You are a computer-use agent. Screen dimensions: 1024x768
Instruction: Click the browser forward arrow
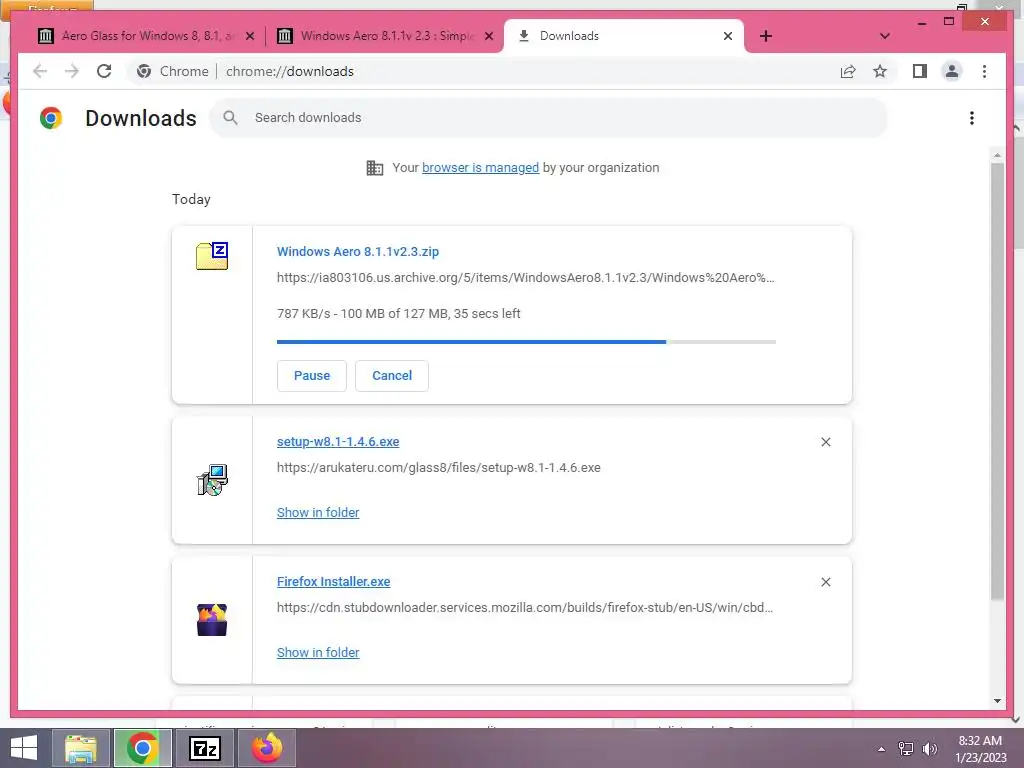point(72,71)
